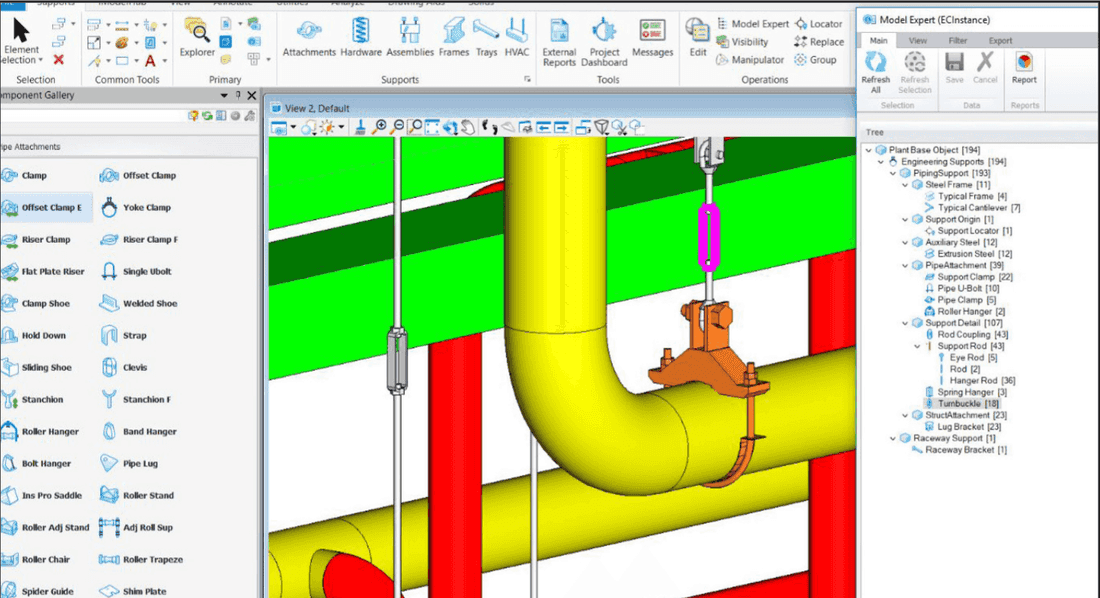Click Zoom In on the view toolbar

379,127
